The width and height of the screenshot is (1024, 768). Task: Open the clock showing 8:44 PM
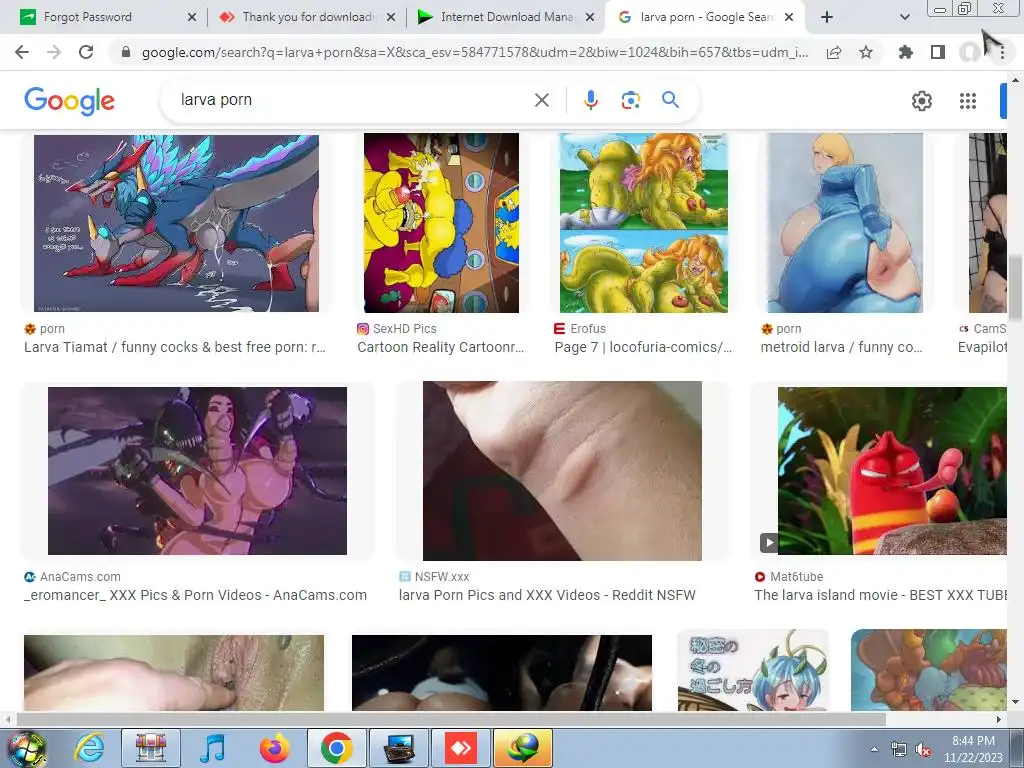(x=973, y=749)
